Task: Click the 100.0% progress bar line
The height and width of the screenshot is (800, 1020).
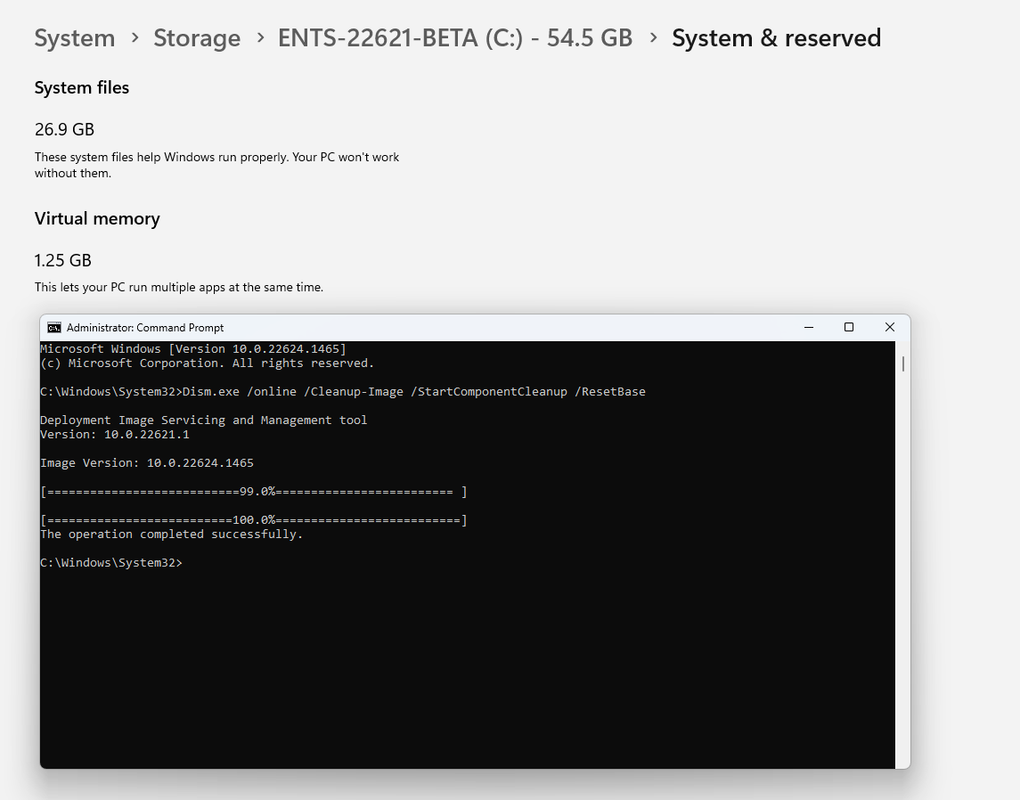Action: [254, 520]
